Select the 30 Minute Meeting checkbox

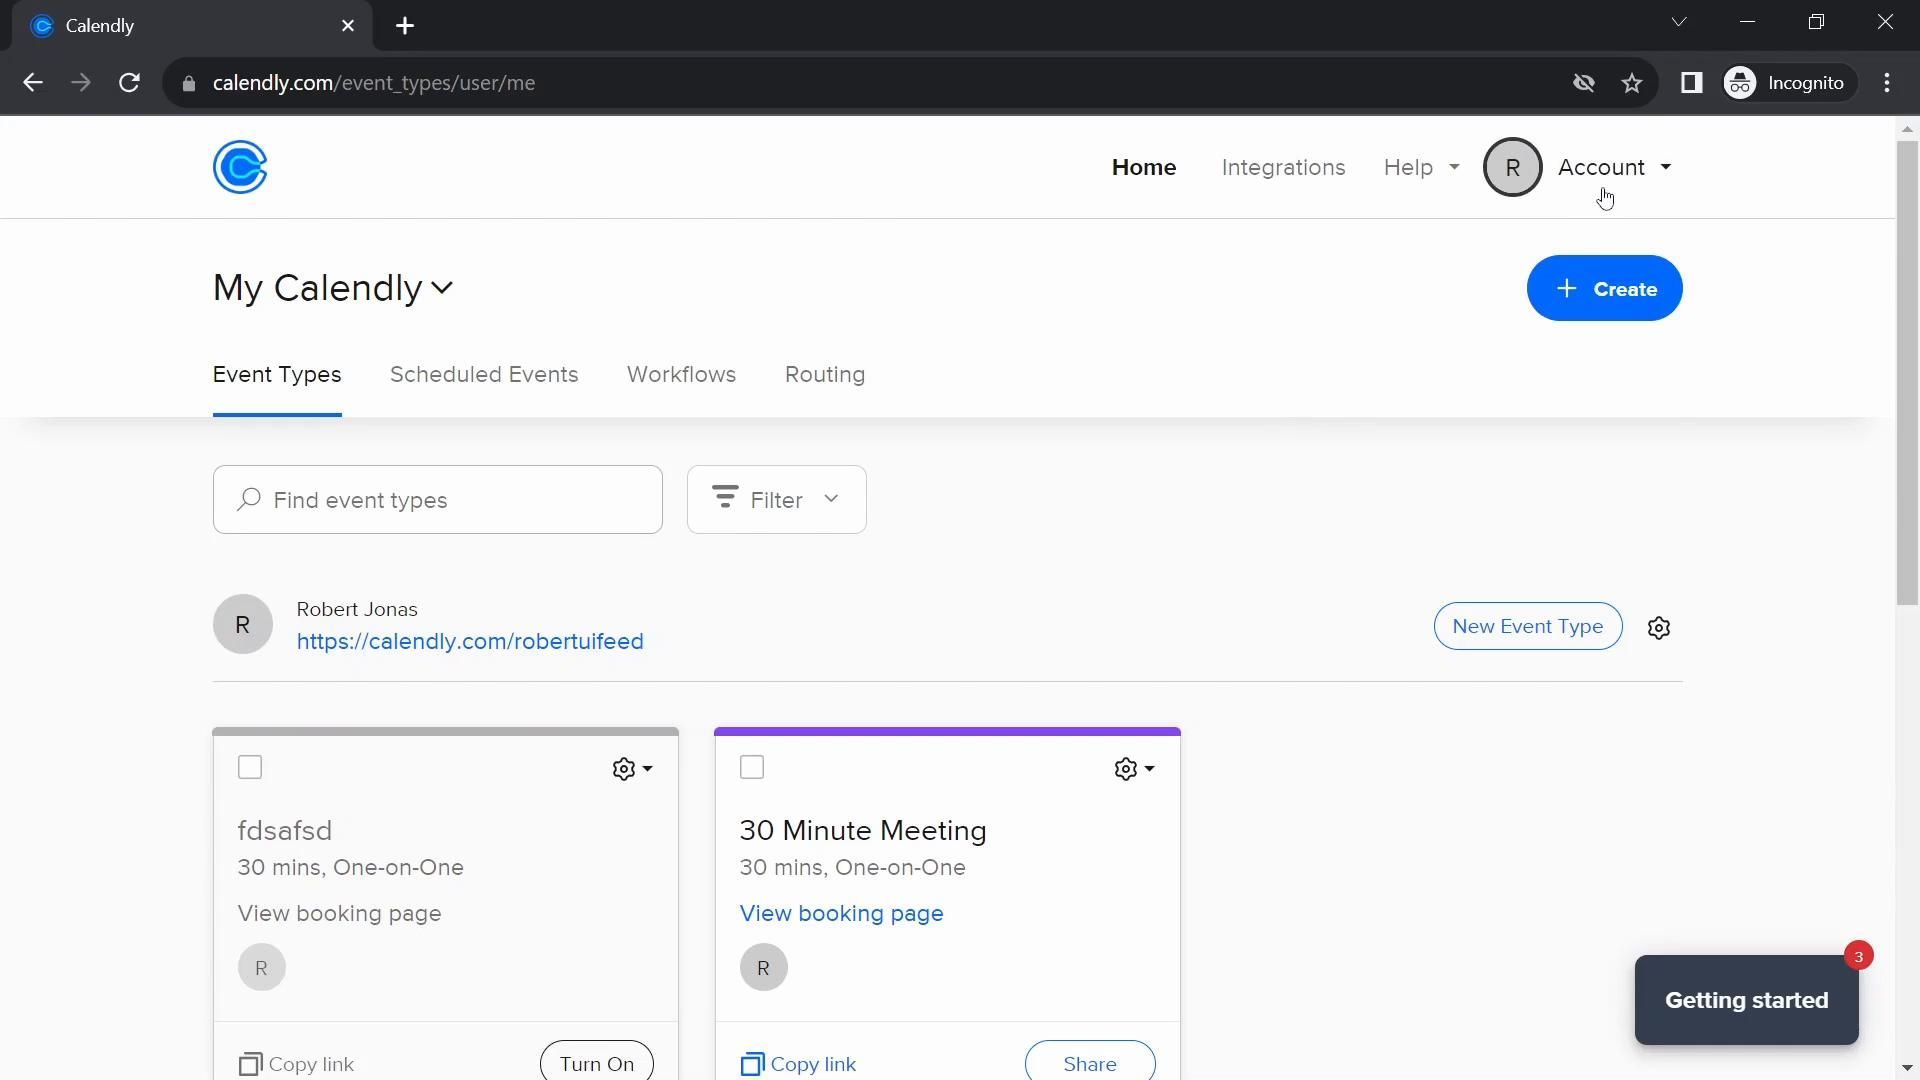[752, 768]
